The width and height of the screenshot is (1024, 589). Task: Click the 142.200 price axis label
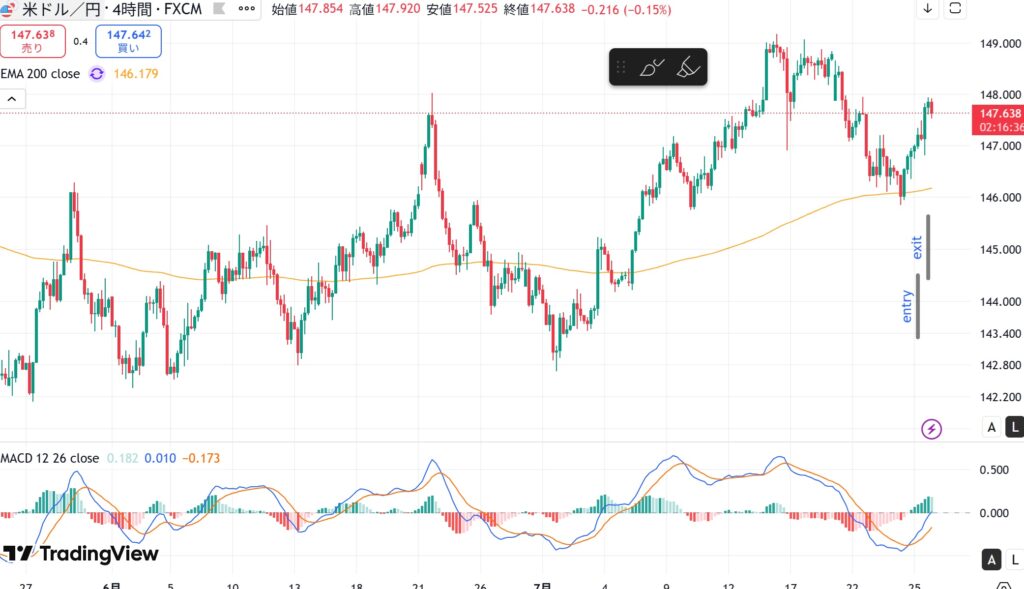tap(1000, 397)
